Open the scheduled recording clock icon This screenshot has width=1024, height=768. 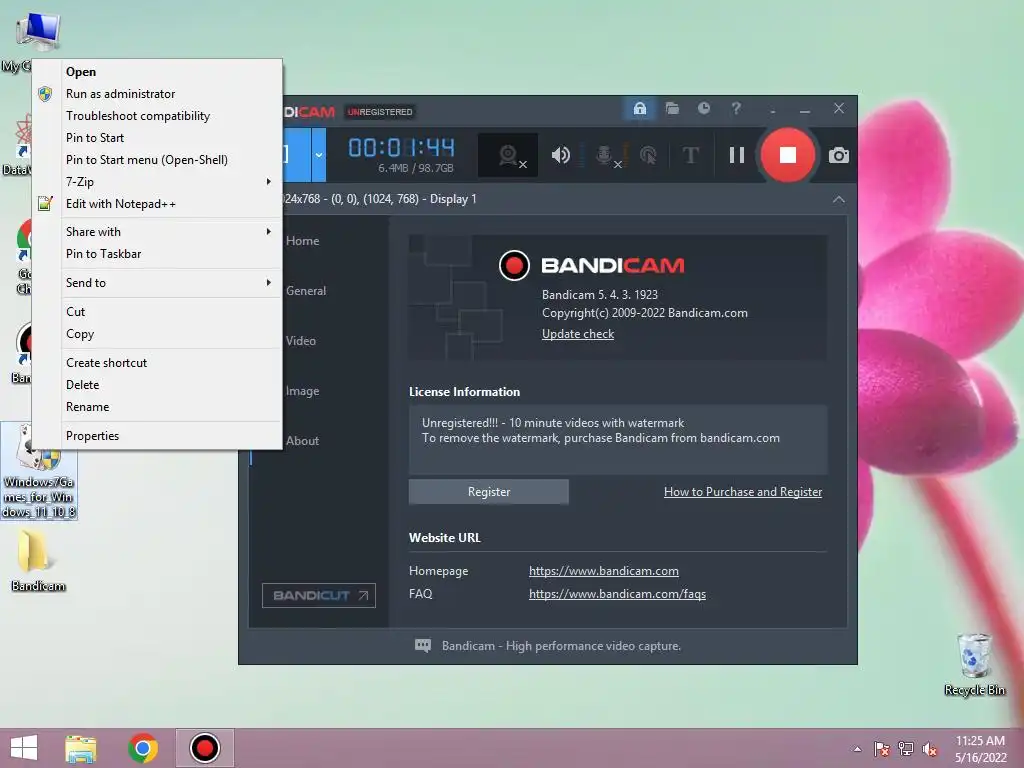click(703, 108)
